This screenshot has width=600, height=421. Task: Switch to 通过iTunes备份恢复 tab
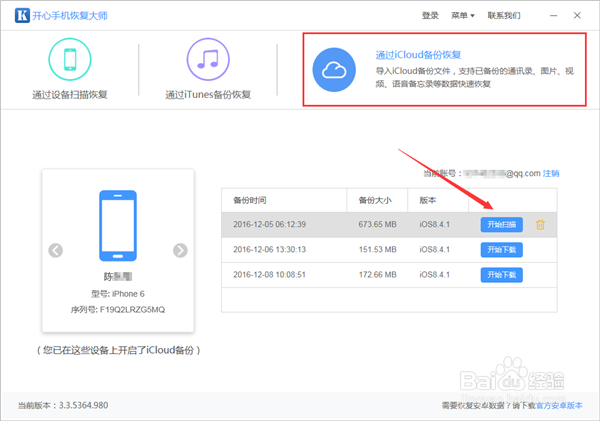(208, 95)
